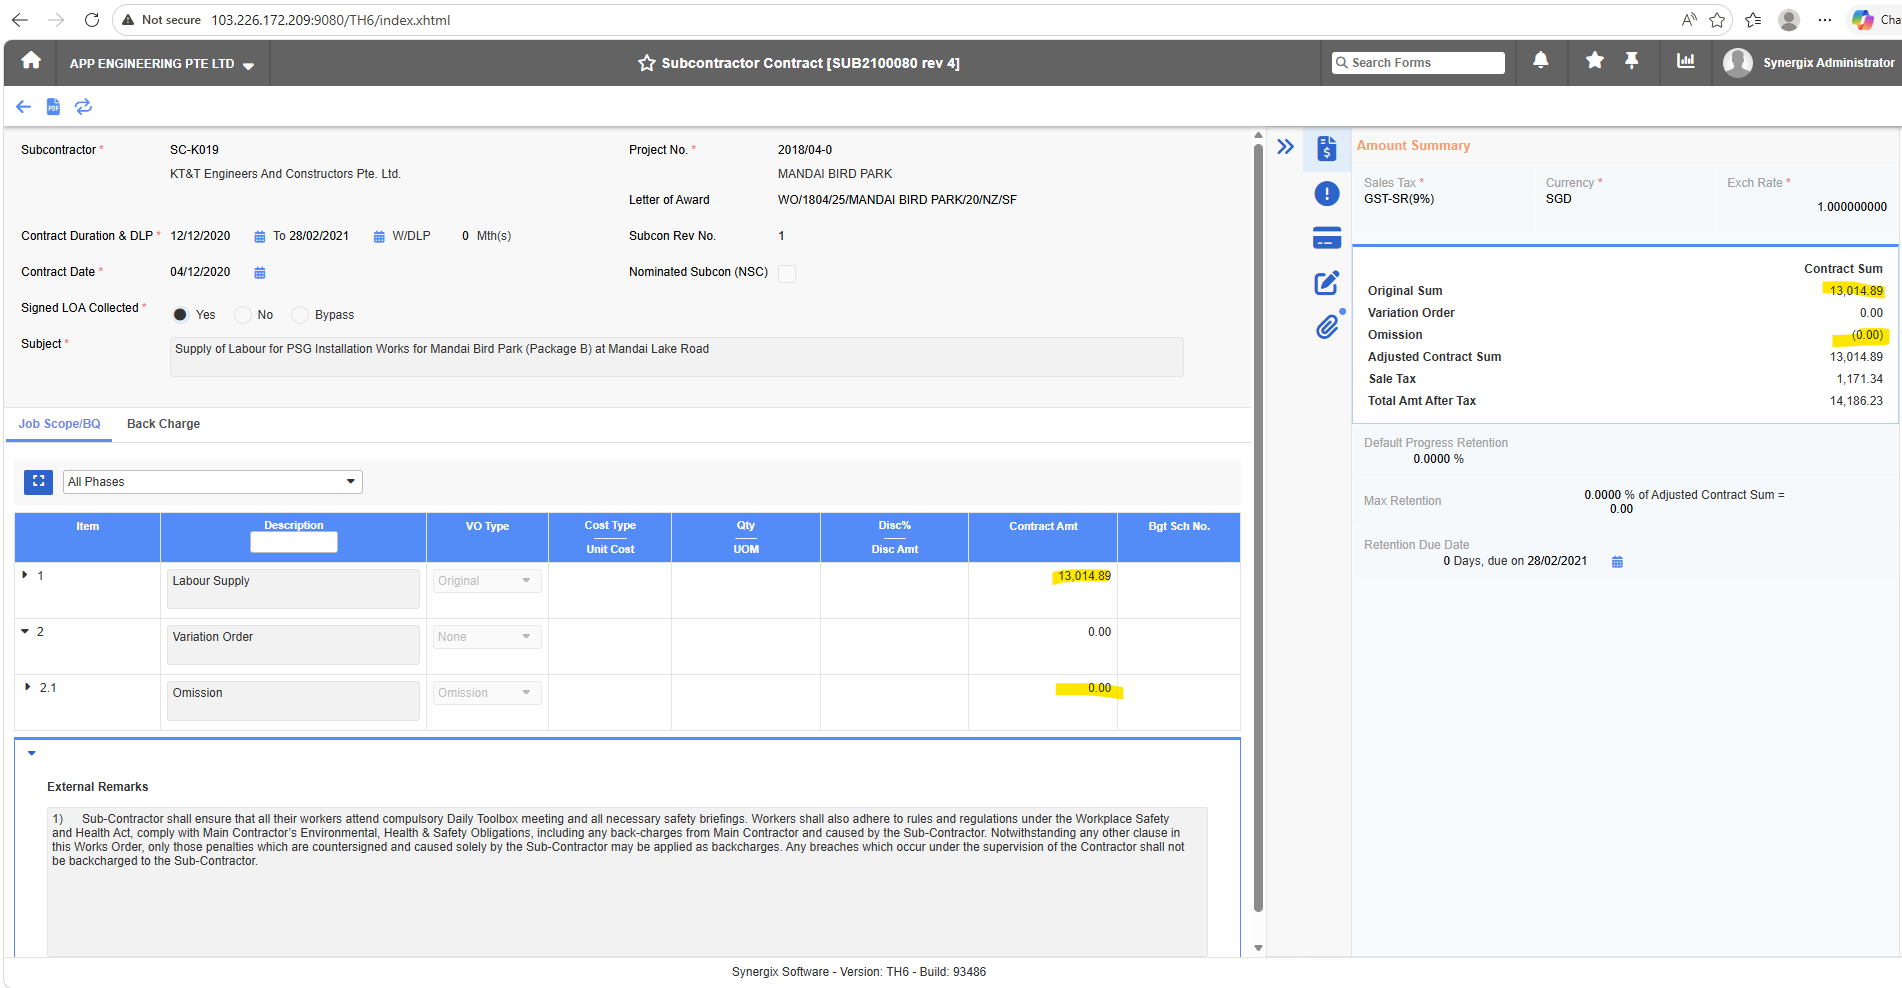The image size is (1902, 988).
Task: Open the payment card panel icon
Action: [x=1327, y=238]
